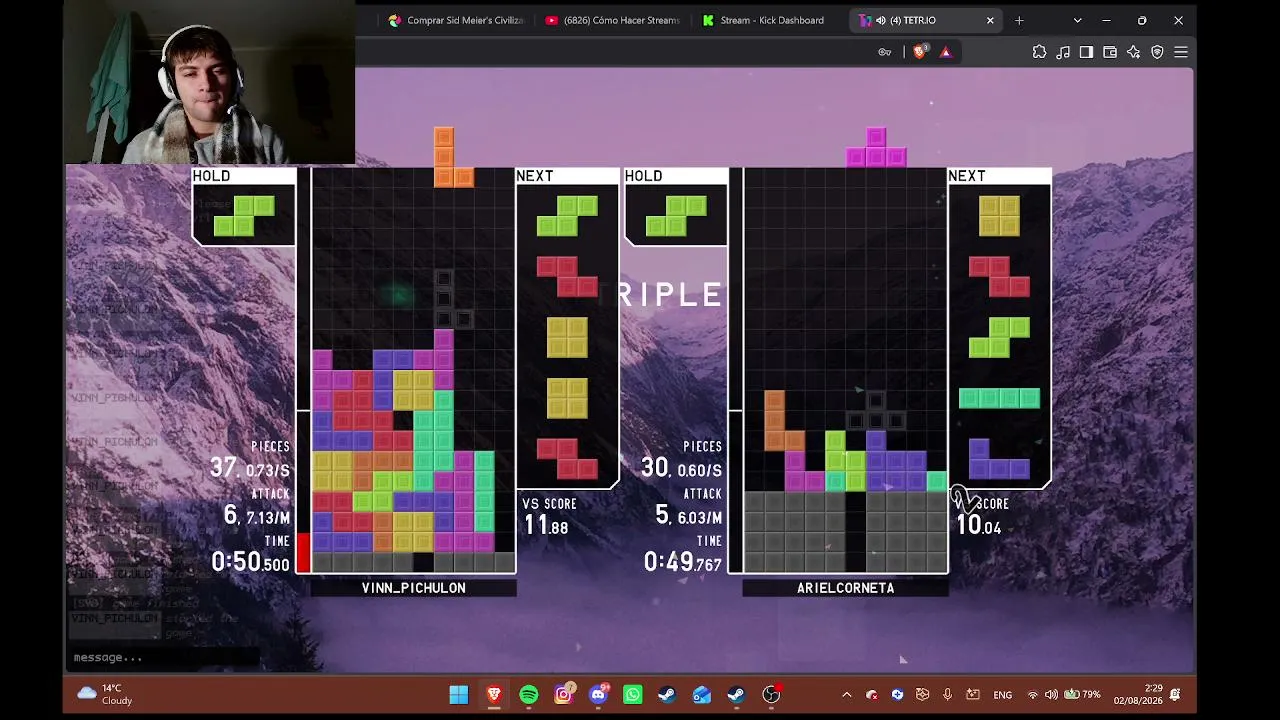1280x720 pixels.
Task: Click the time value 0:50.500
Action: coord(250,562)
